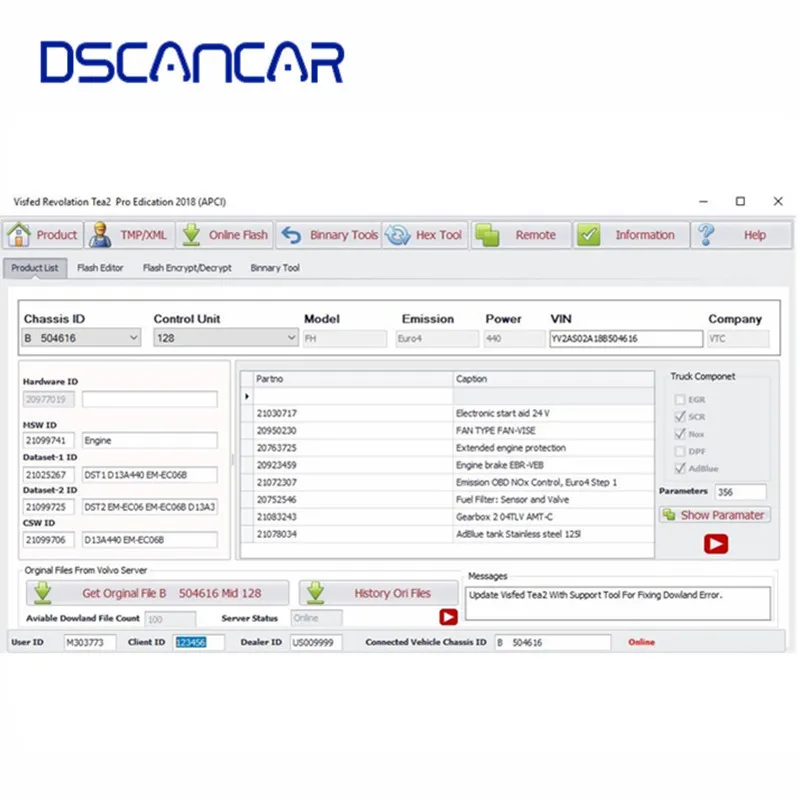Expand the Control Unit dropdown
Screen dimensions: 800x800
(x=290, y=338)
